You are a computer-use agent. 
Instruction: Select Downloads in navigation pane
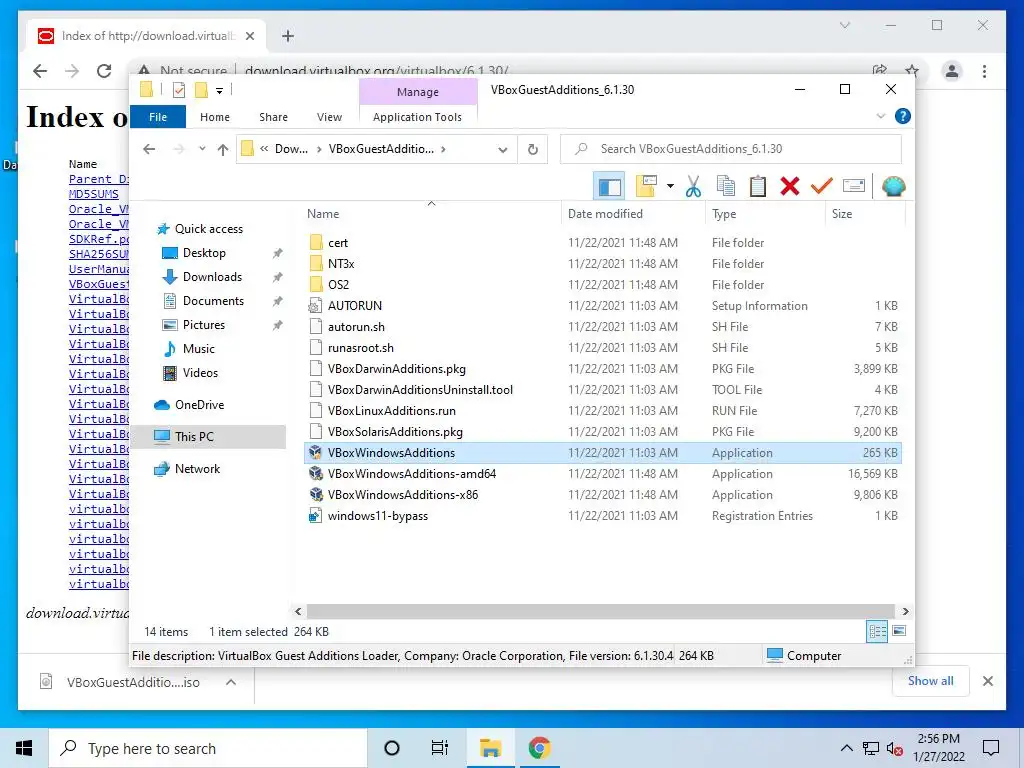(212, 277)
